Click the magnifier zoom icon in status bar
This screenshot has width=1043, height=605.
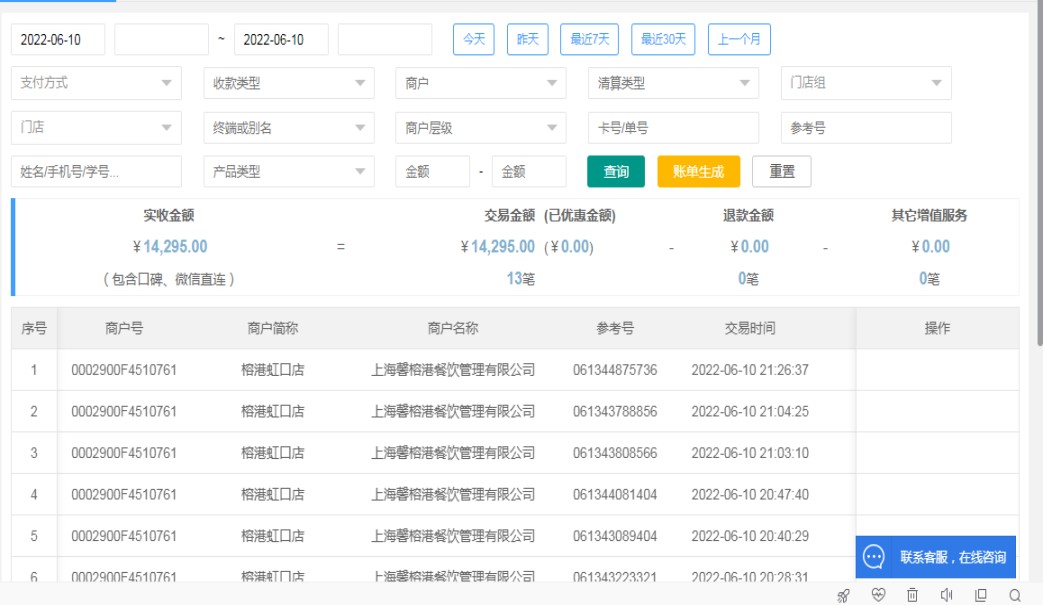(x=1015, y=595)
